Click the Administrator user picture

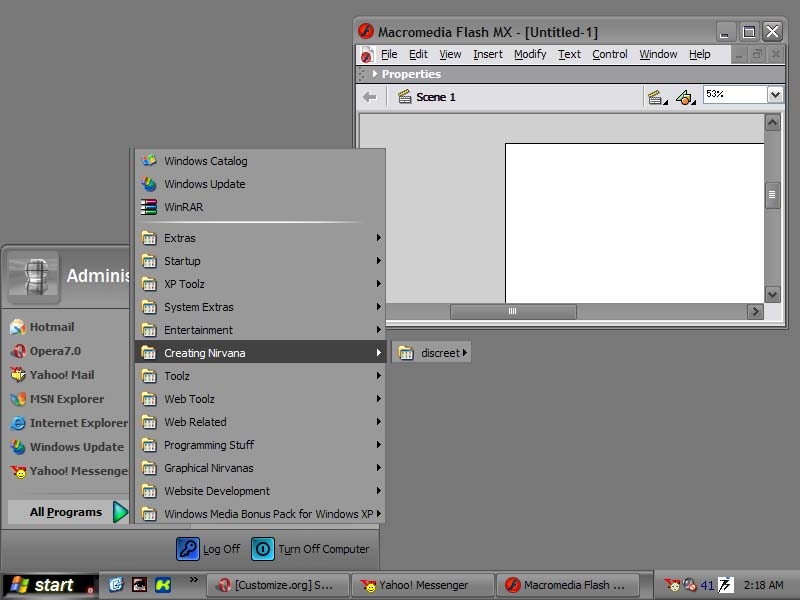pyautogui.click(x=34, y=276)
